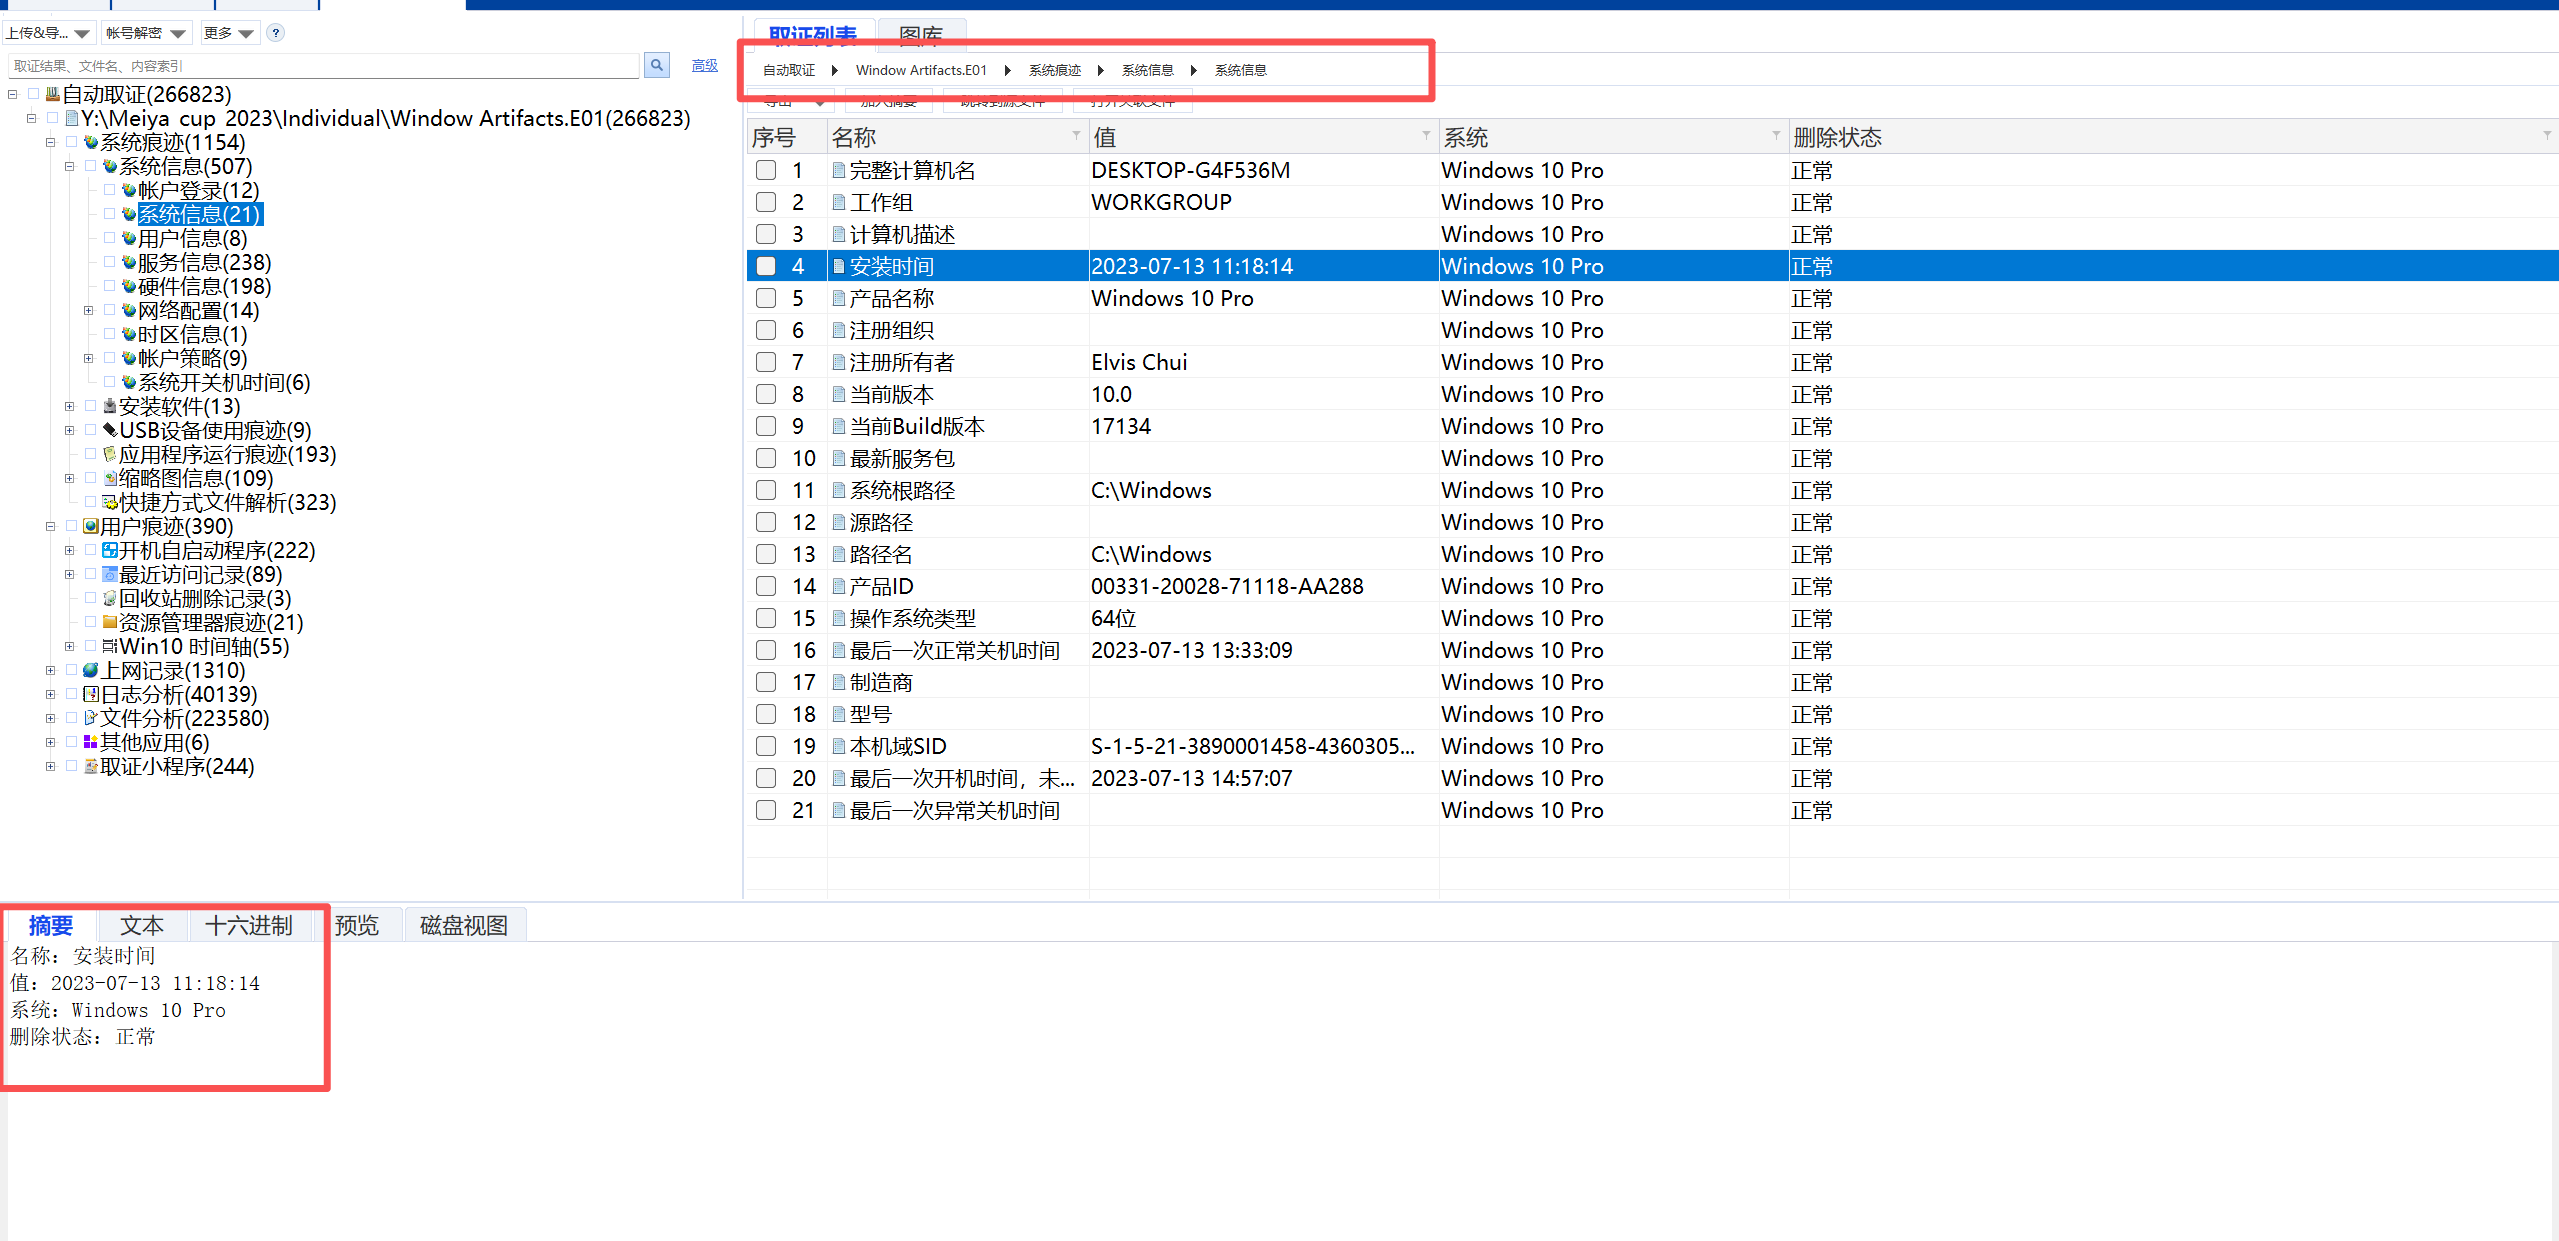The width and height of the screenshot is (2559, 1241).
Task: Select the USB设备使用痕迹 tree icon
Action: tap(110, 431)
